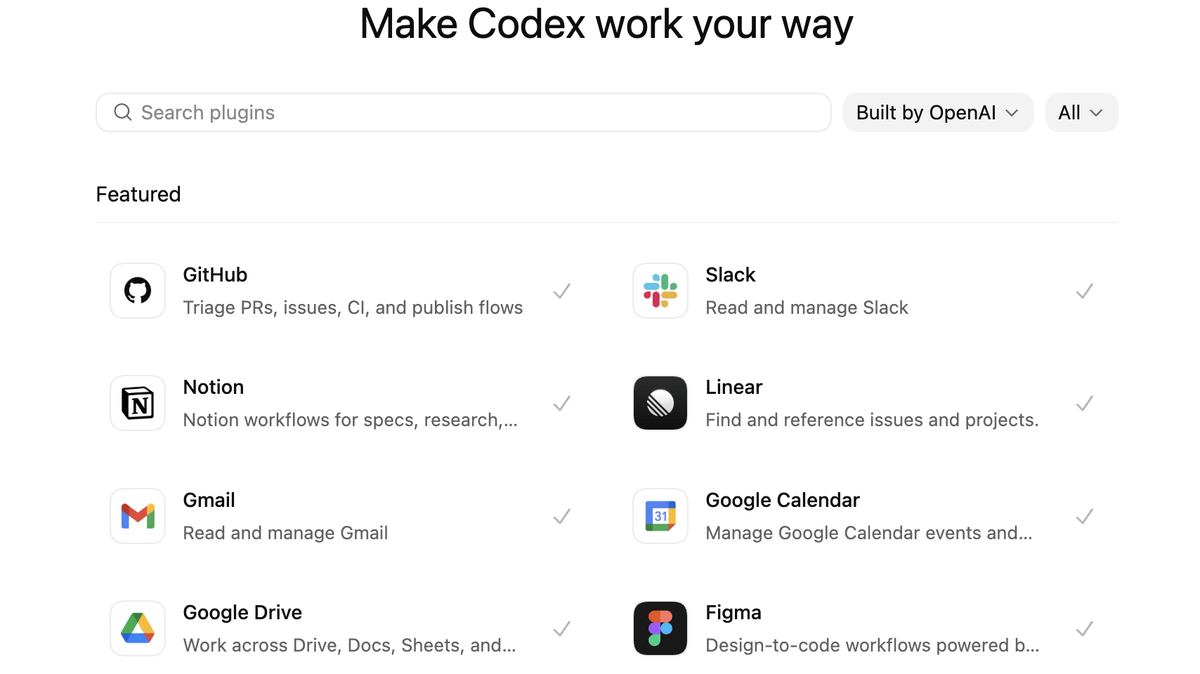Click the Linear plugin icon
Screen dimensions: 1200x674
[660, 403]
